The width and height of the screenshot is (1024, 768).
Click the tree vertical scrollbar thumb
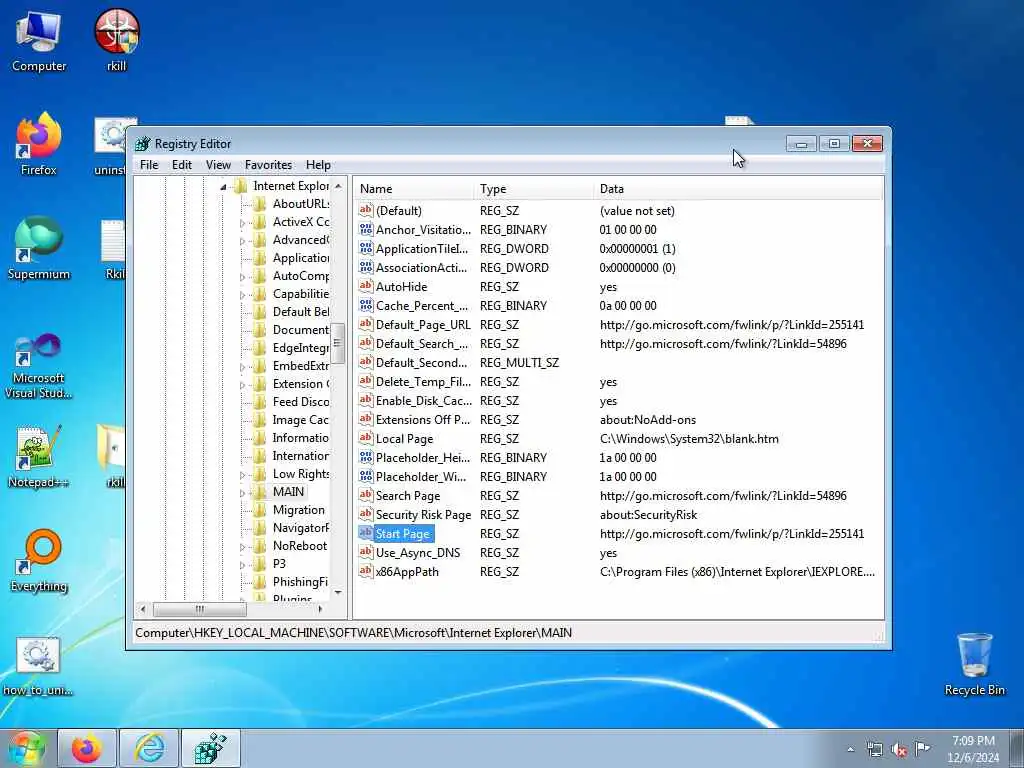pyautogui.click(x=338, y=344)
